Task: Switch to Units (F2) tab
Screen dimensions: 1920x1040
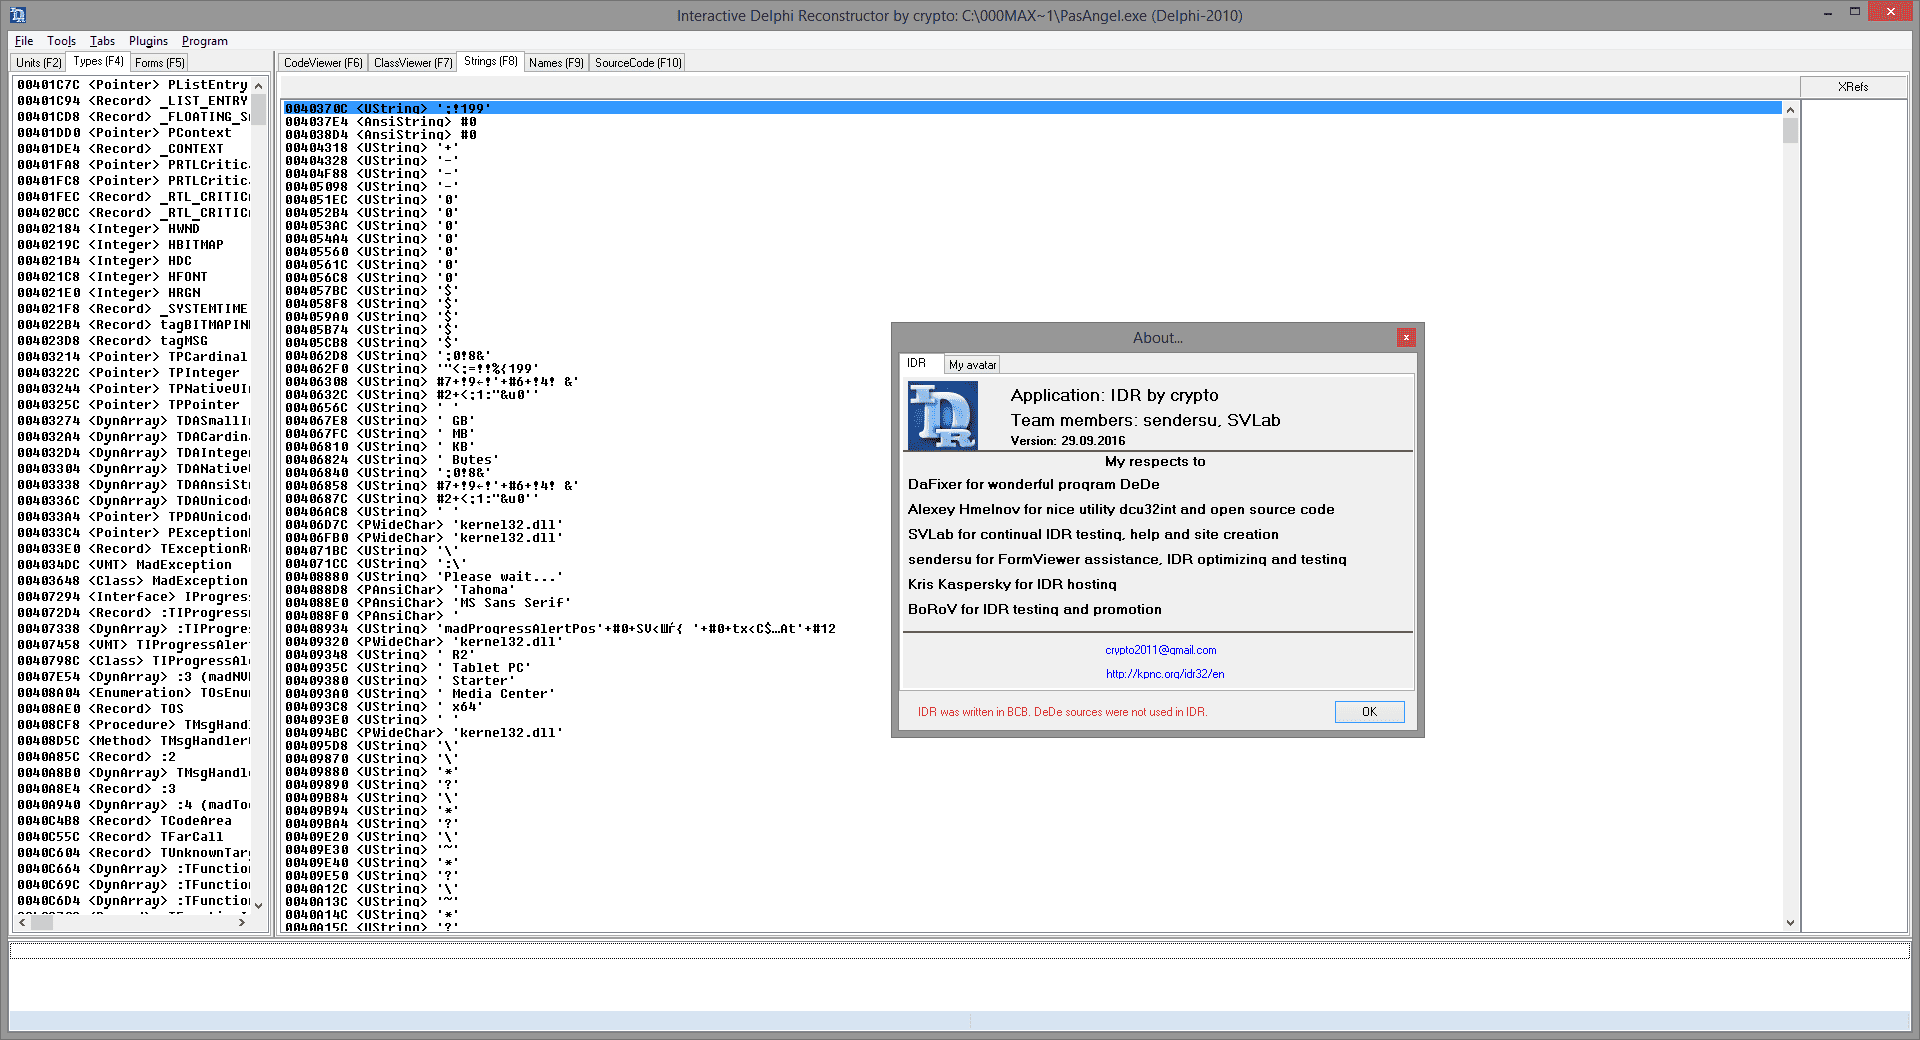Action: [38, 63]
